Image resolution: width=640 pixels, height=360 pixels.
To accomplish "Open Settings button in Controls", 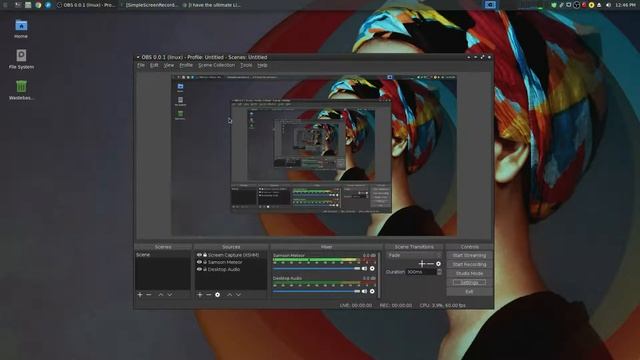I will tap(469, 282).
